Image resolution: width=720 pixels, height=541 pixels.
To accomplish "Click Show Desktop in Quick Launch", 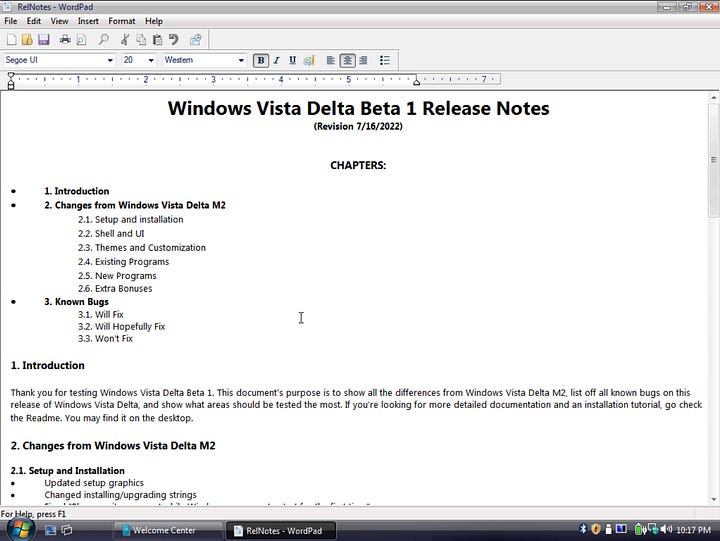I will (51, 530).
